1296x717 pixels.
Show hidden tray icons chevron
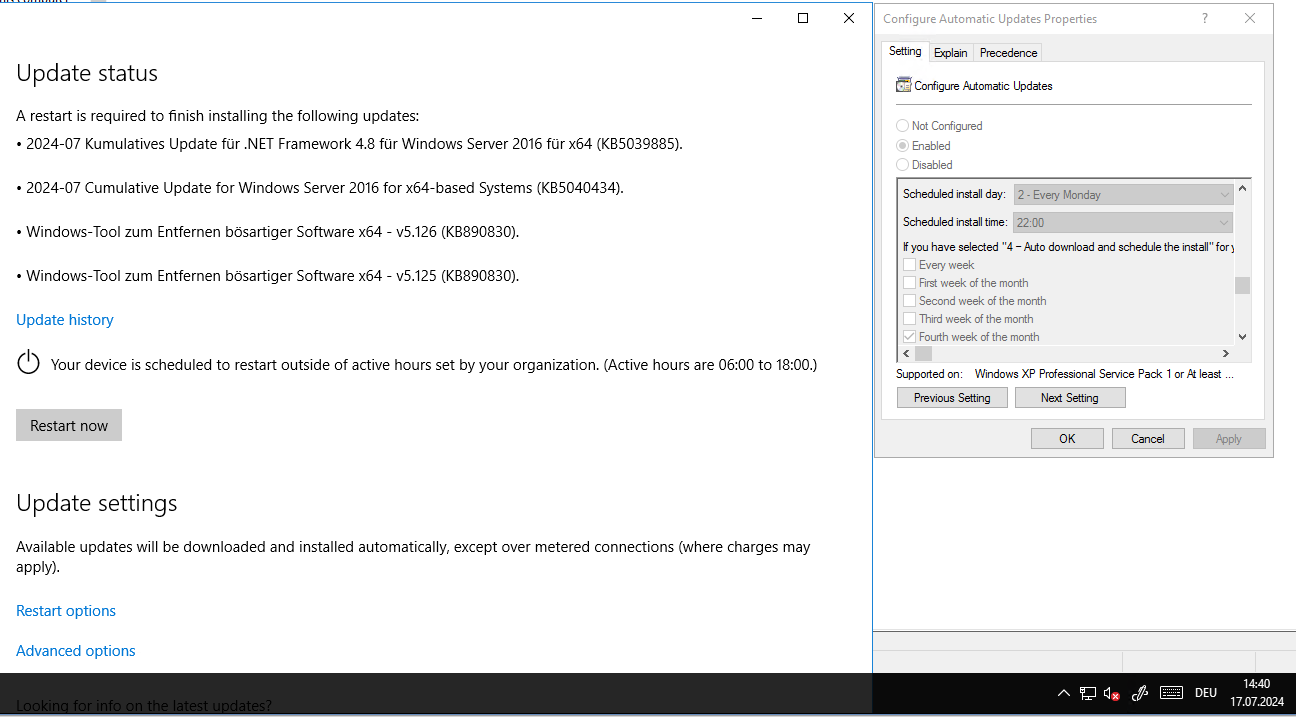point(1063,693)
